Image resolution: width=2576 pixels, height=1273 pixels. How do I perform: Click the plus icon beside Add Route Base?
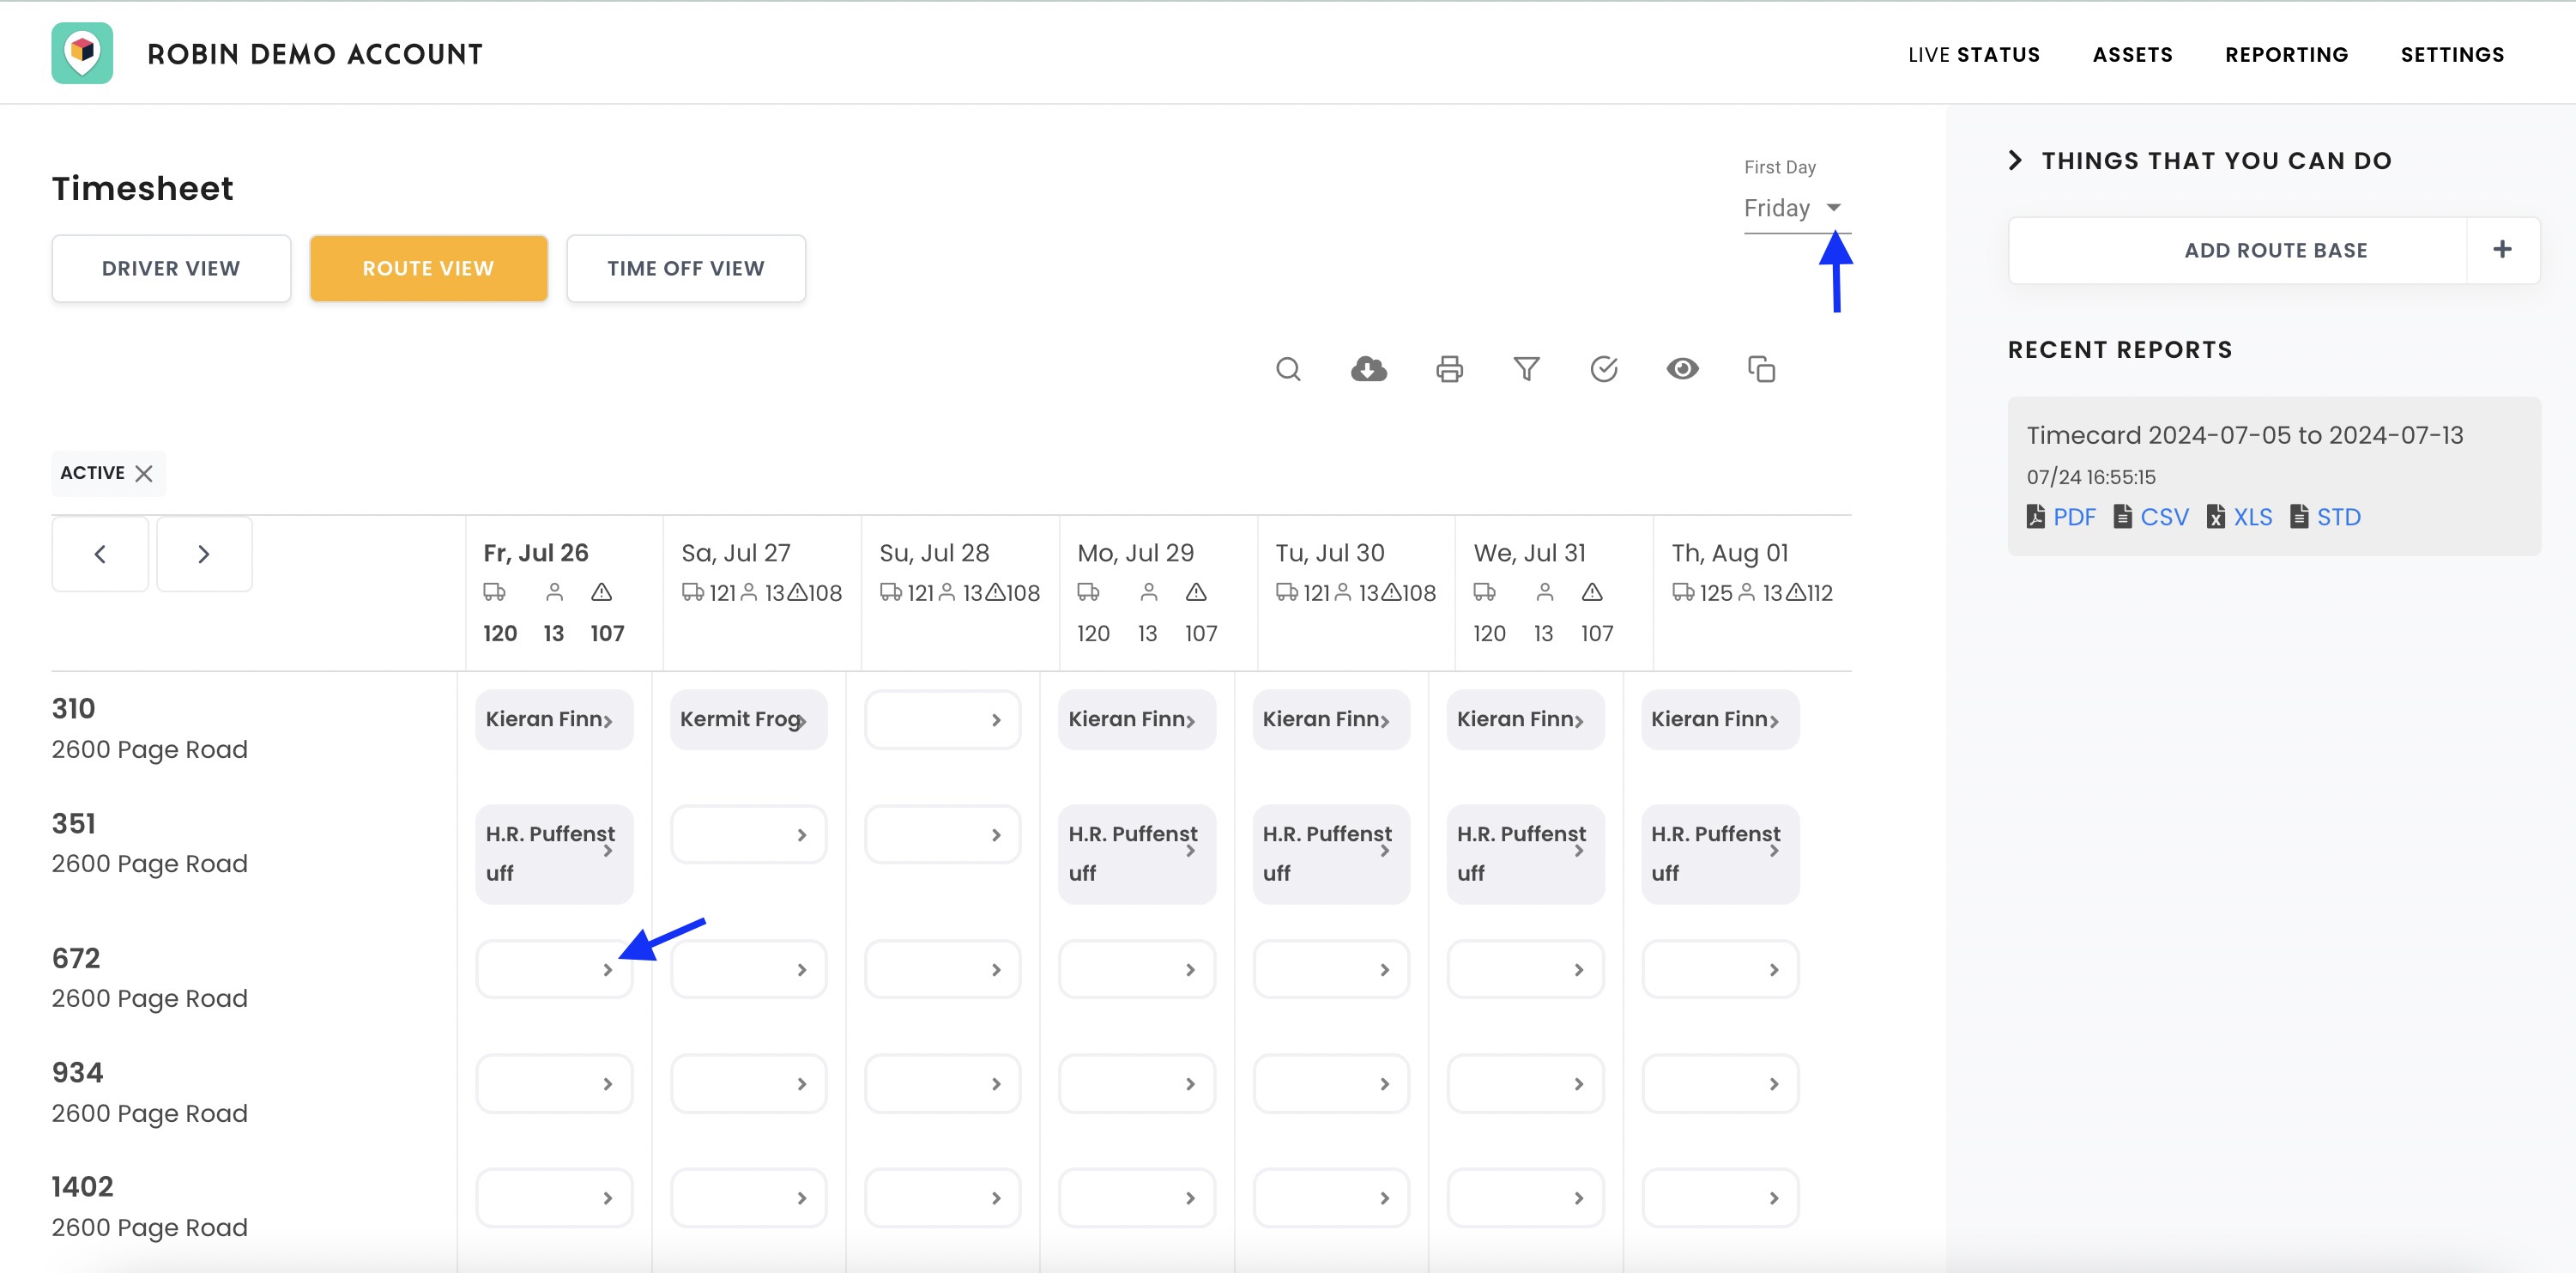point(2502,250)
